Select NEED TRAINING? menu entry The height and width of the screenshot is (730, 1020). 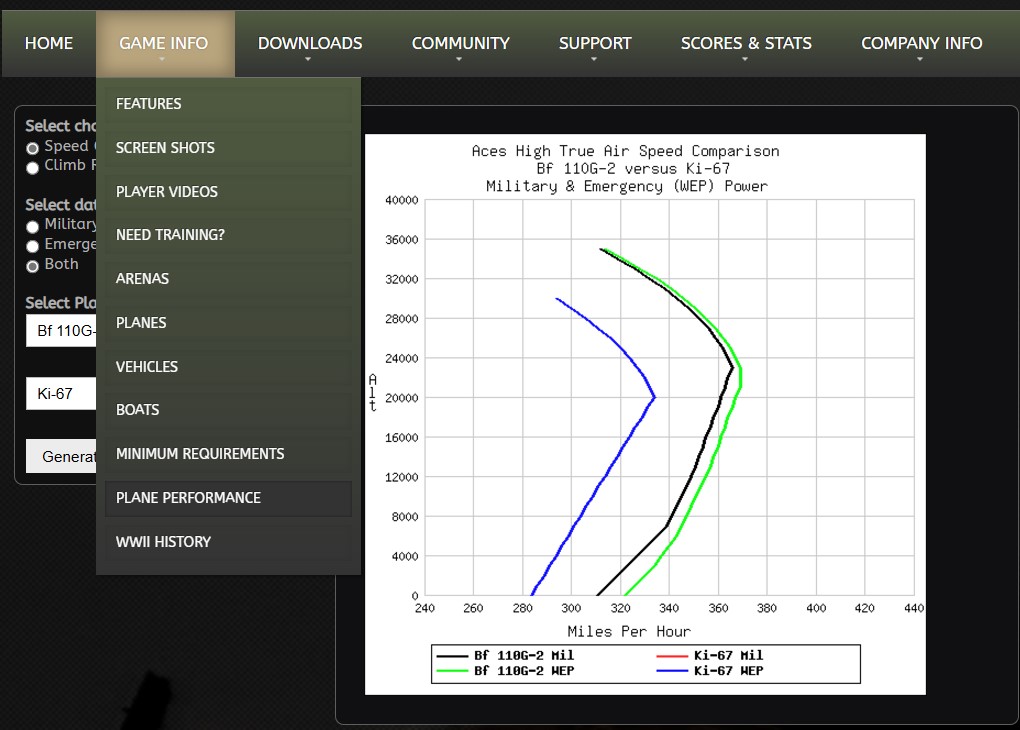click(x=228, y=235)
